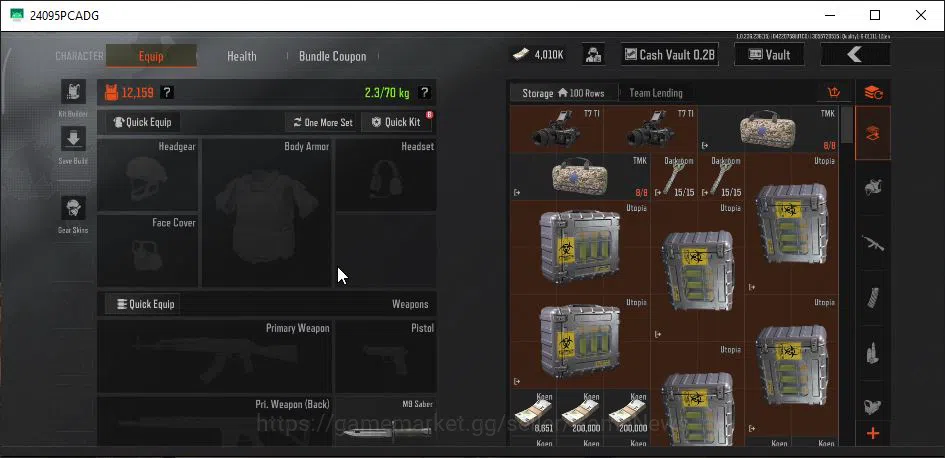Screen dimensions: 945x458
Task: Filter storage by armor gear icon
Action: 873,187
